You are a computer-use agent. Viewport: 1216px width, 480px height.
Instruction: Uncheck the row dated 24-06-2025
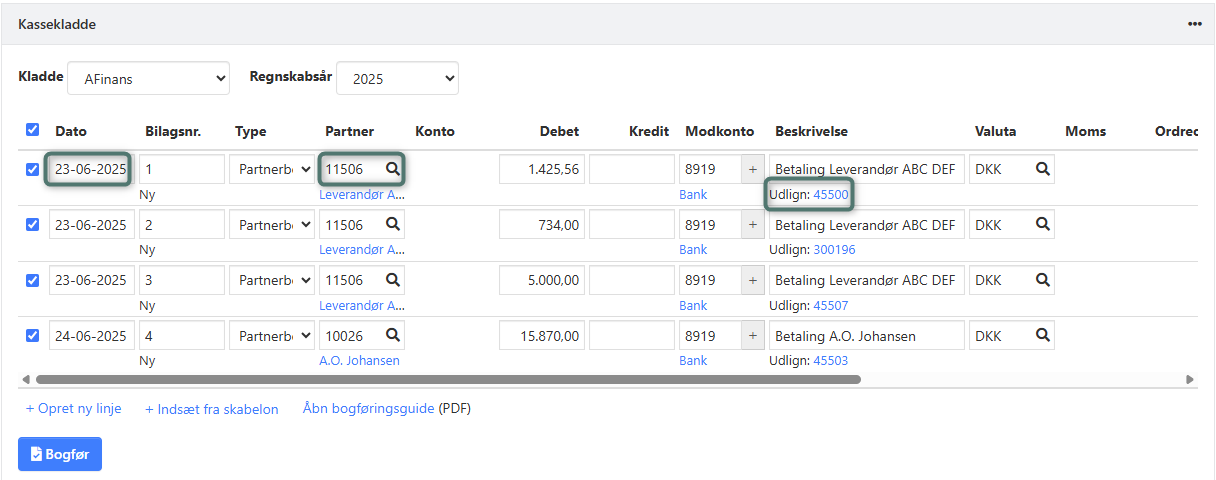pyautogui.click(x=33, y=335)
